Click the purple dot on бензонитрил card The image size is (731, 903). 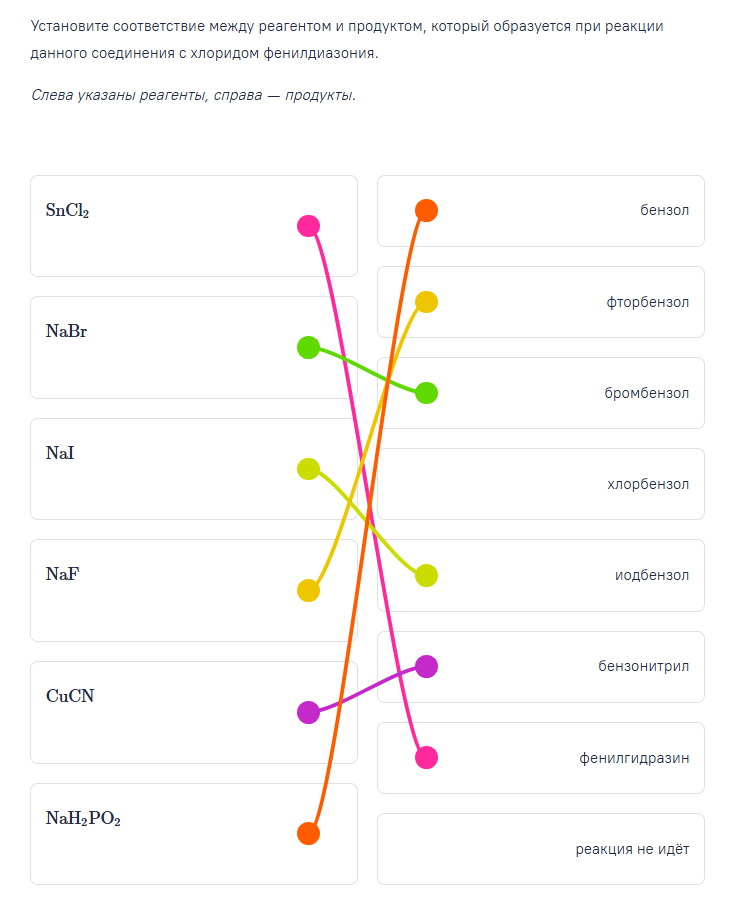(x=426, y=666)
